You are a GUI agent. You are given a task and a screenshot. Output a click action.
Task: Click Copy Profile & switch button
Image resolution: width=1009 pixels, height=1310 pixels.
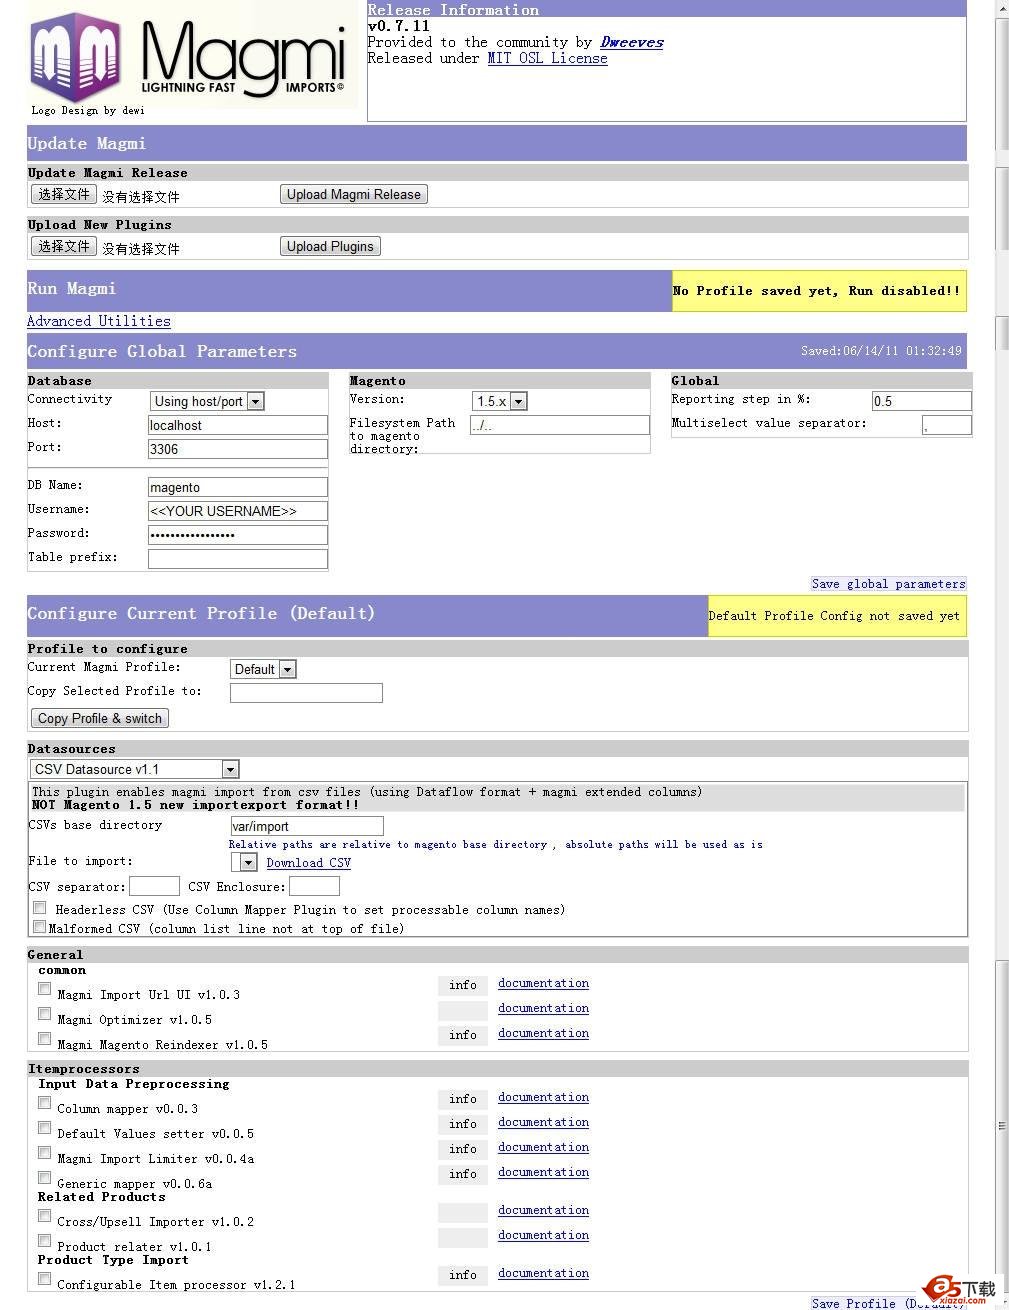100,718
